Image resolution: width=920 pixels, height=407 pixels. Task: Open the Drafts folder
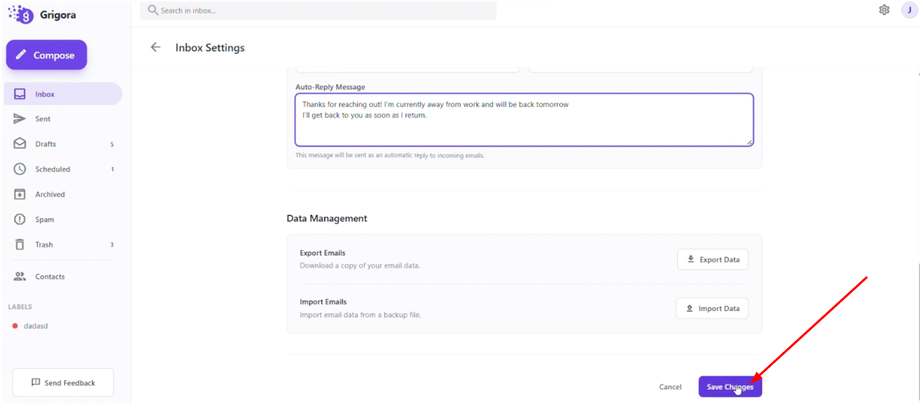(45, 144)
